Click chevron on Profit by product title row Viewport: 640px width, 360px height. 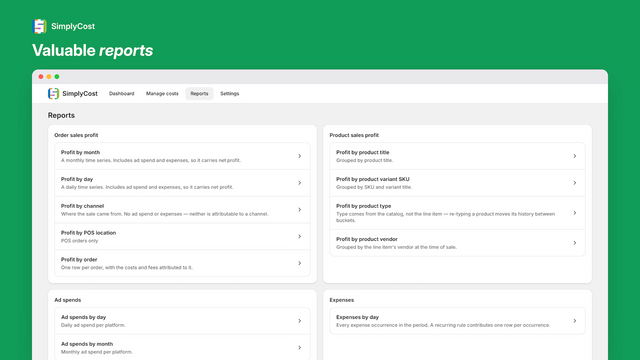click(x=575, y=156)
